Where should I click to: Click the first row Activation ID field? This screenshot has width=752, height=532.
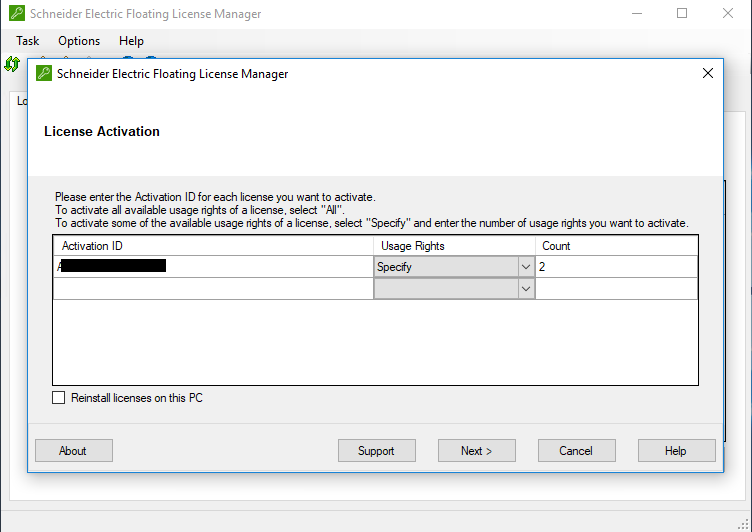tap(213, 266)
